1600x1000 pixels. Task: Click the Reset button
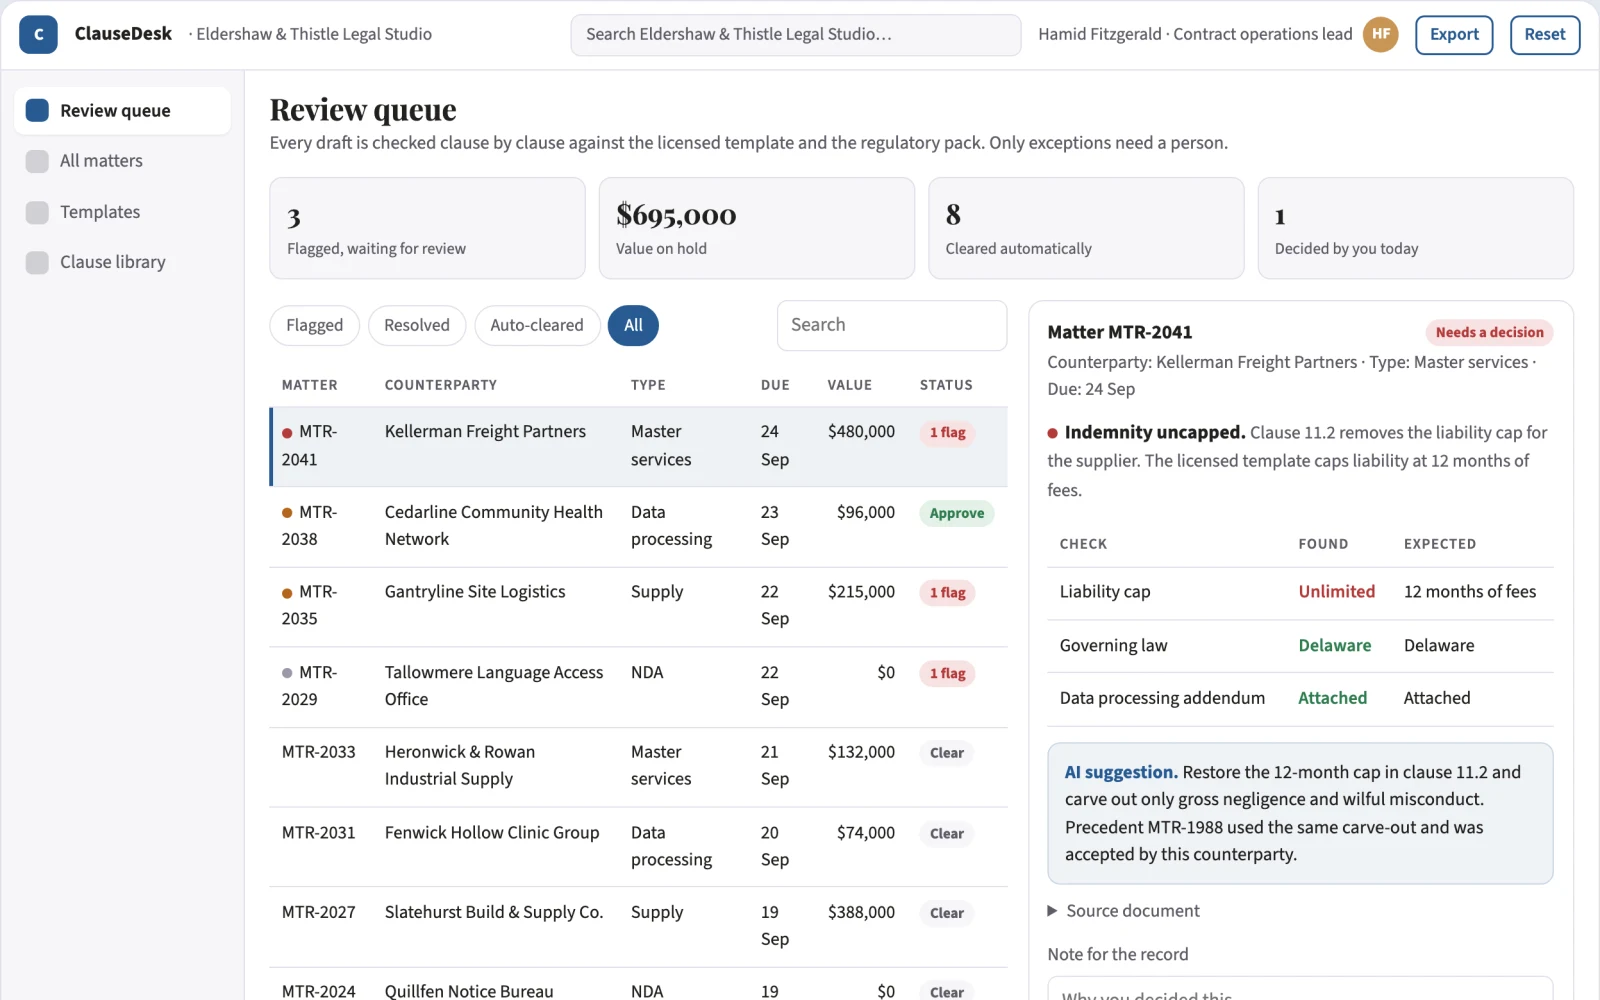click(1545, 34)
